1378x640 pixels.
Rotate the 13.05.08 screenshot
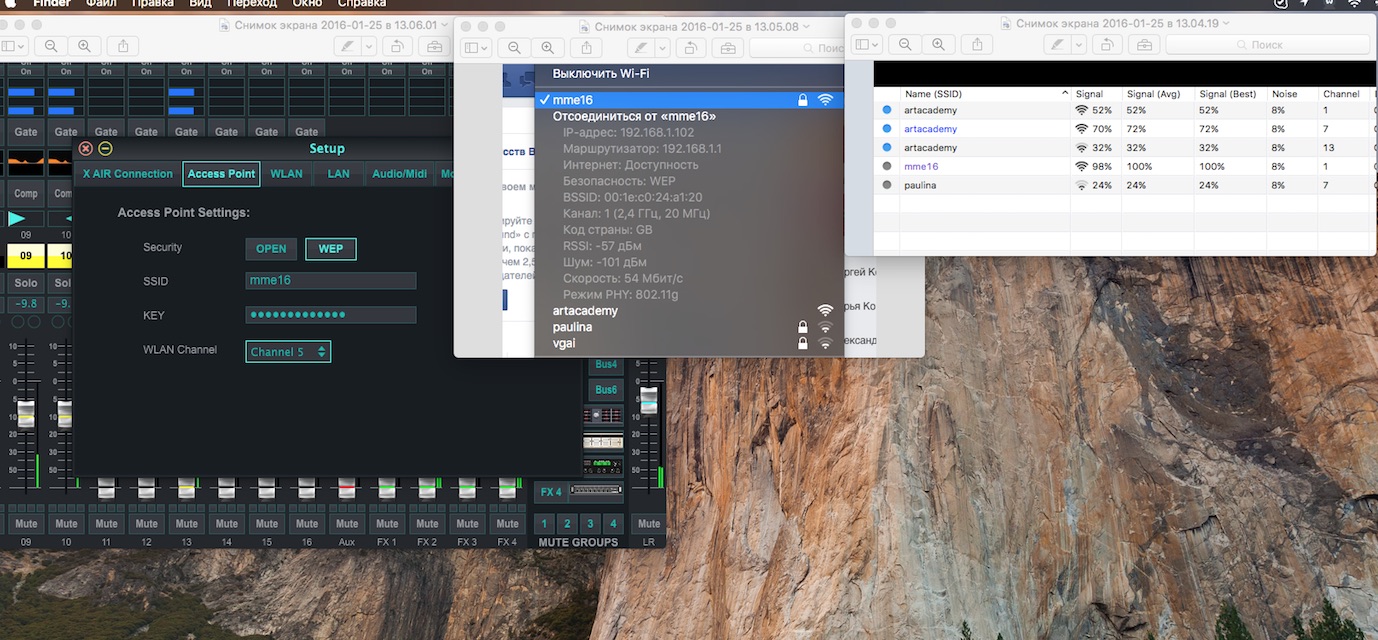click(690, 47)
